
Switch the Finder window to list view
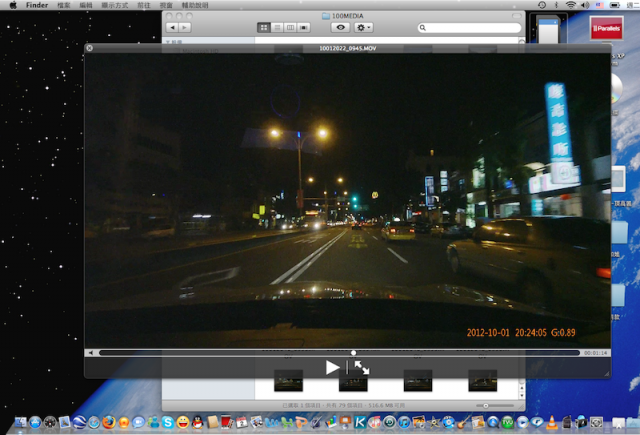(x=277, y=27)
